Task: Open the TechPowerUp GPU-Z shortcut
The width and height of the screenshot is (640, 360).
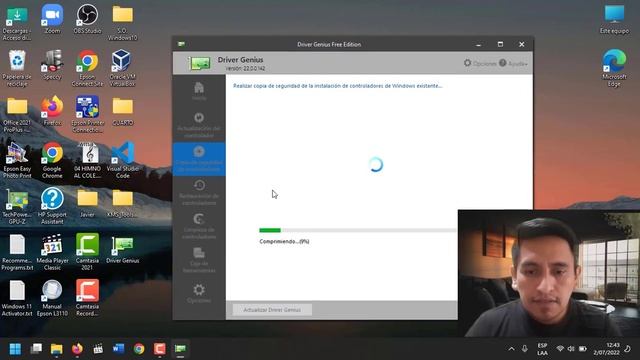Action: (x=17, y=206)
